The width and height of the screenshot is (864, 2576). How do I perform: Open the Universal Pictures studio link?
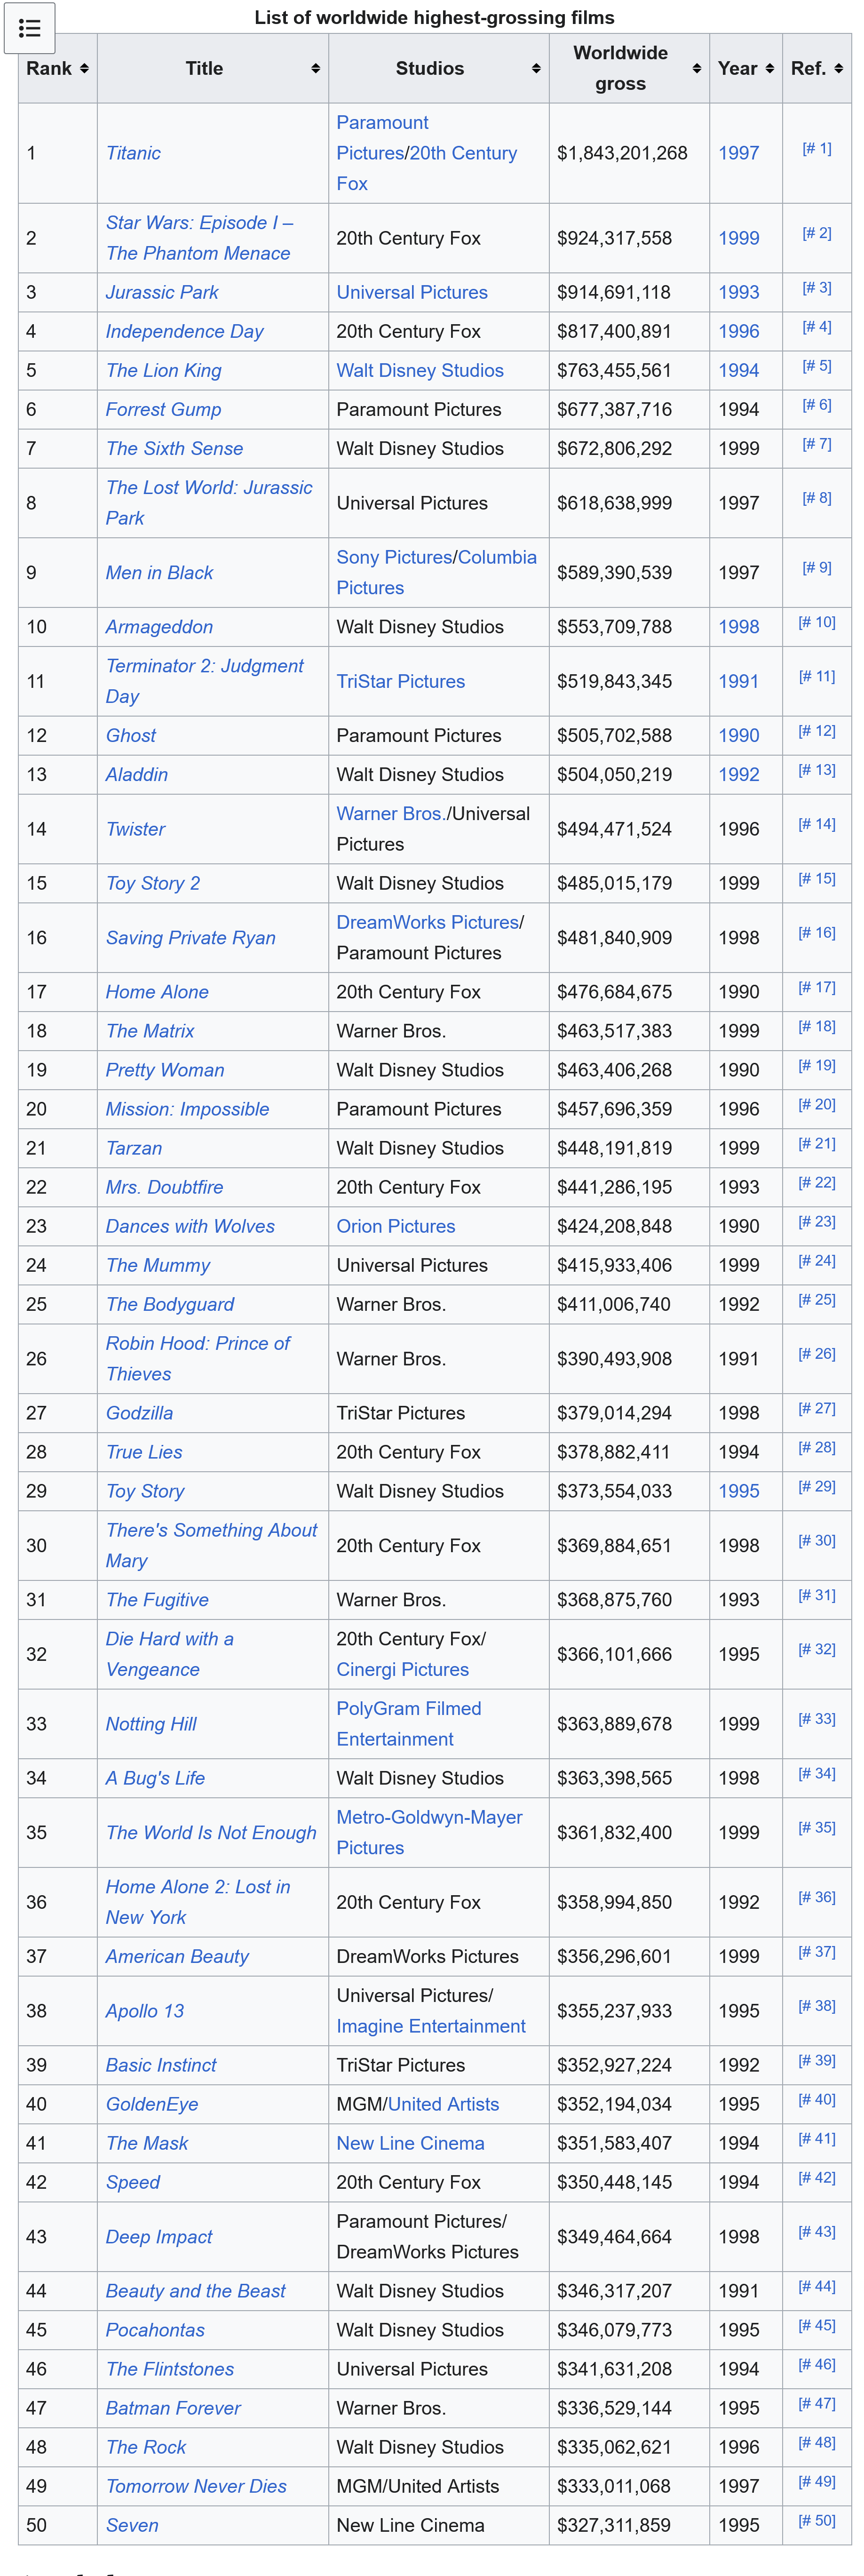click(x=412, y=292)
